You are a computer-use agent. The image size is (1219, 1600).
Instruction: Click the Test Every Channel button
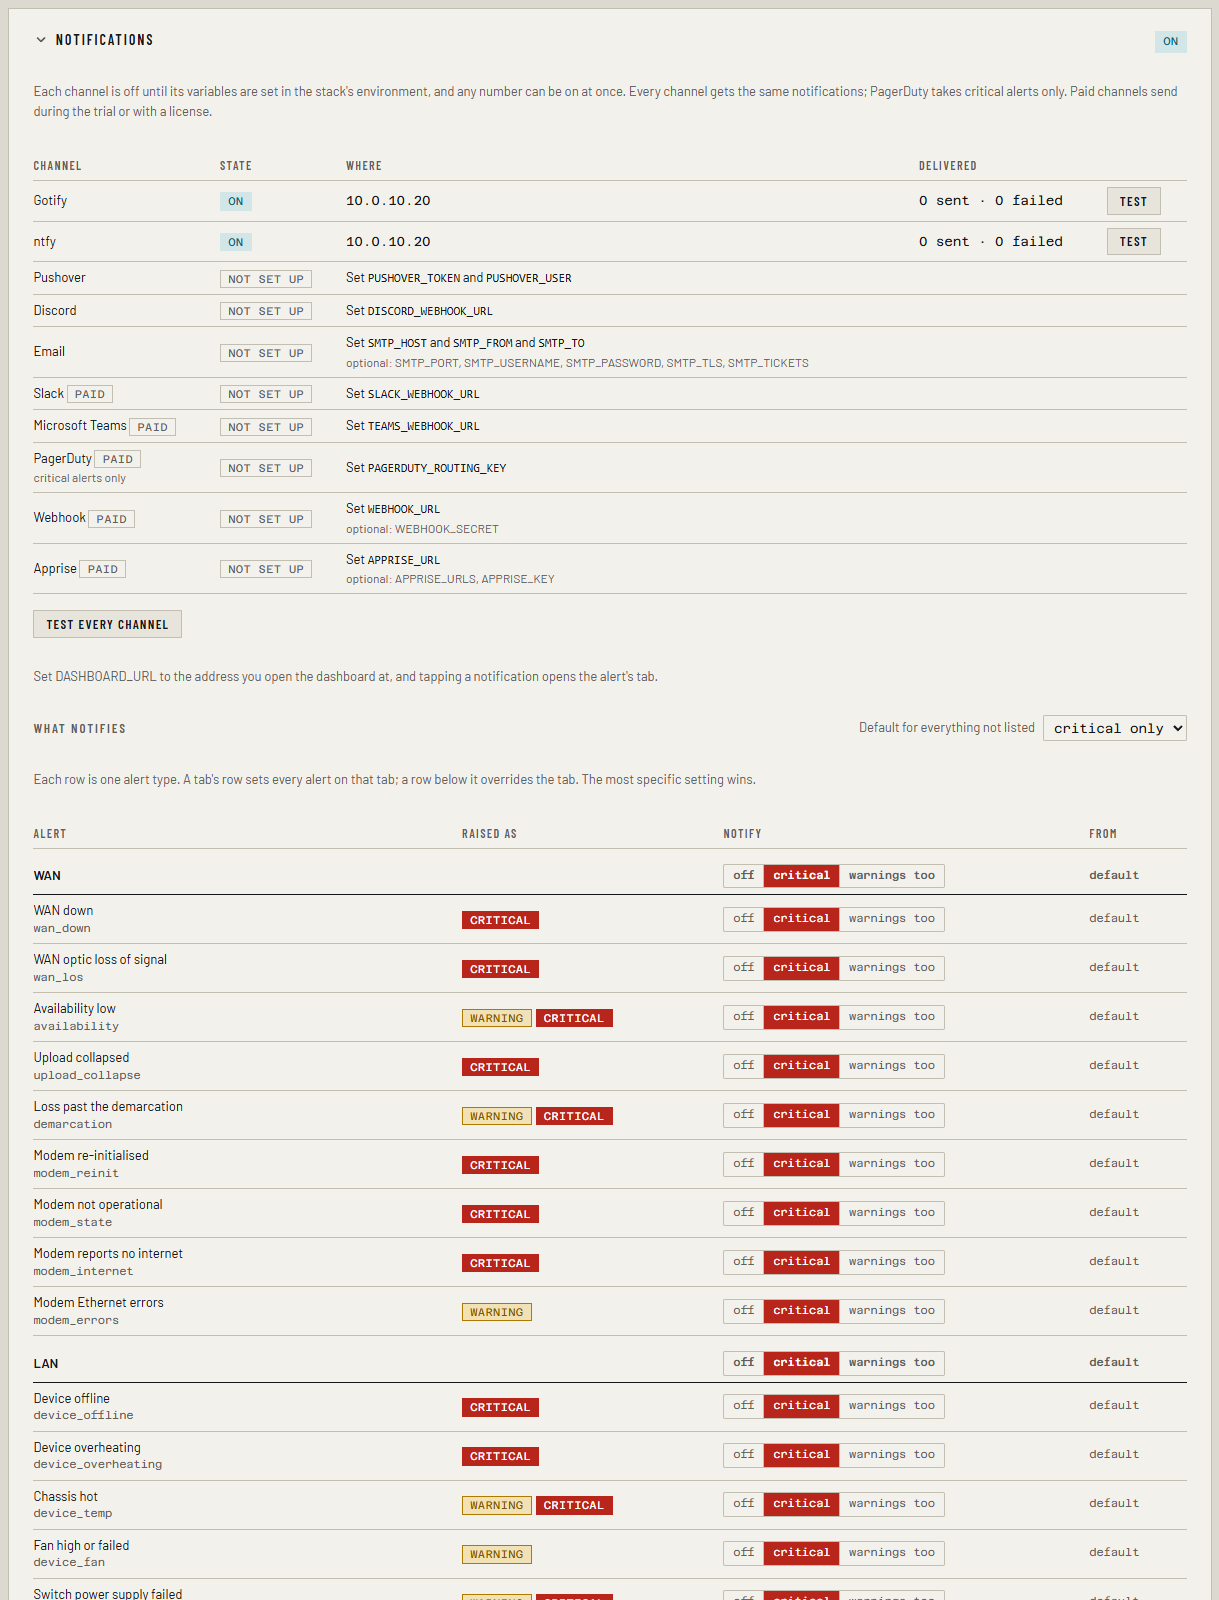pos(107,624)
